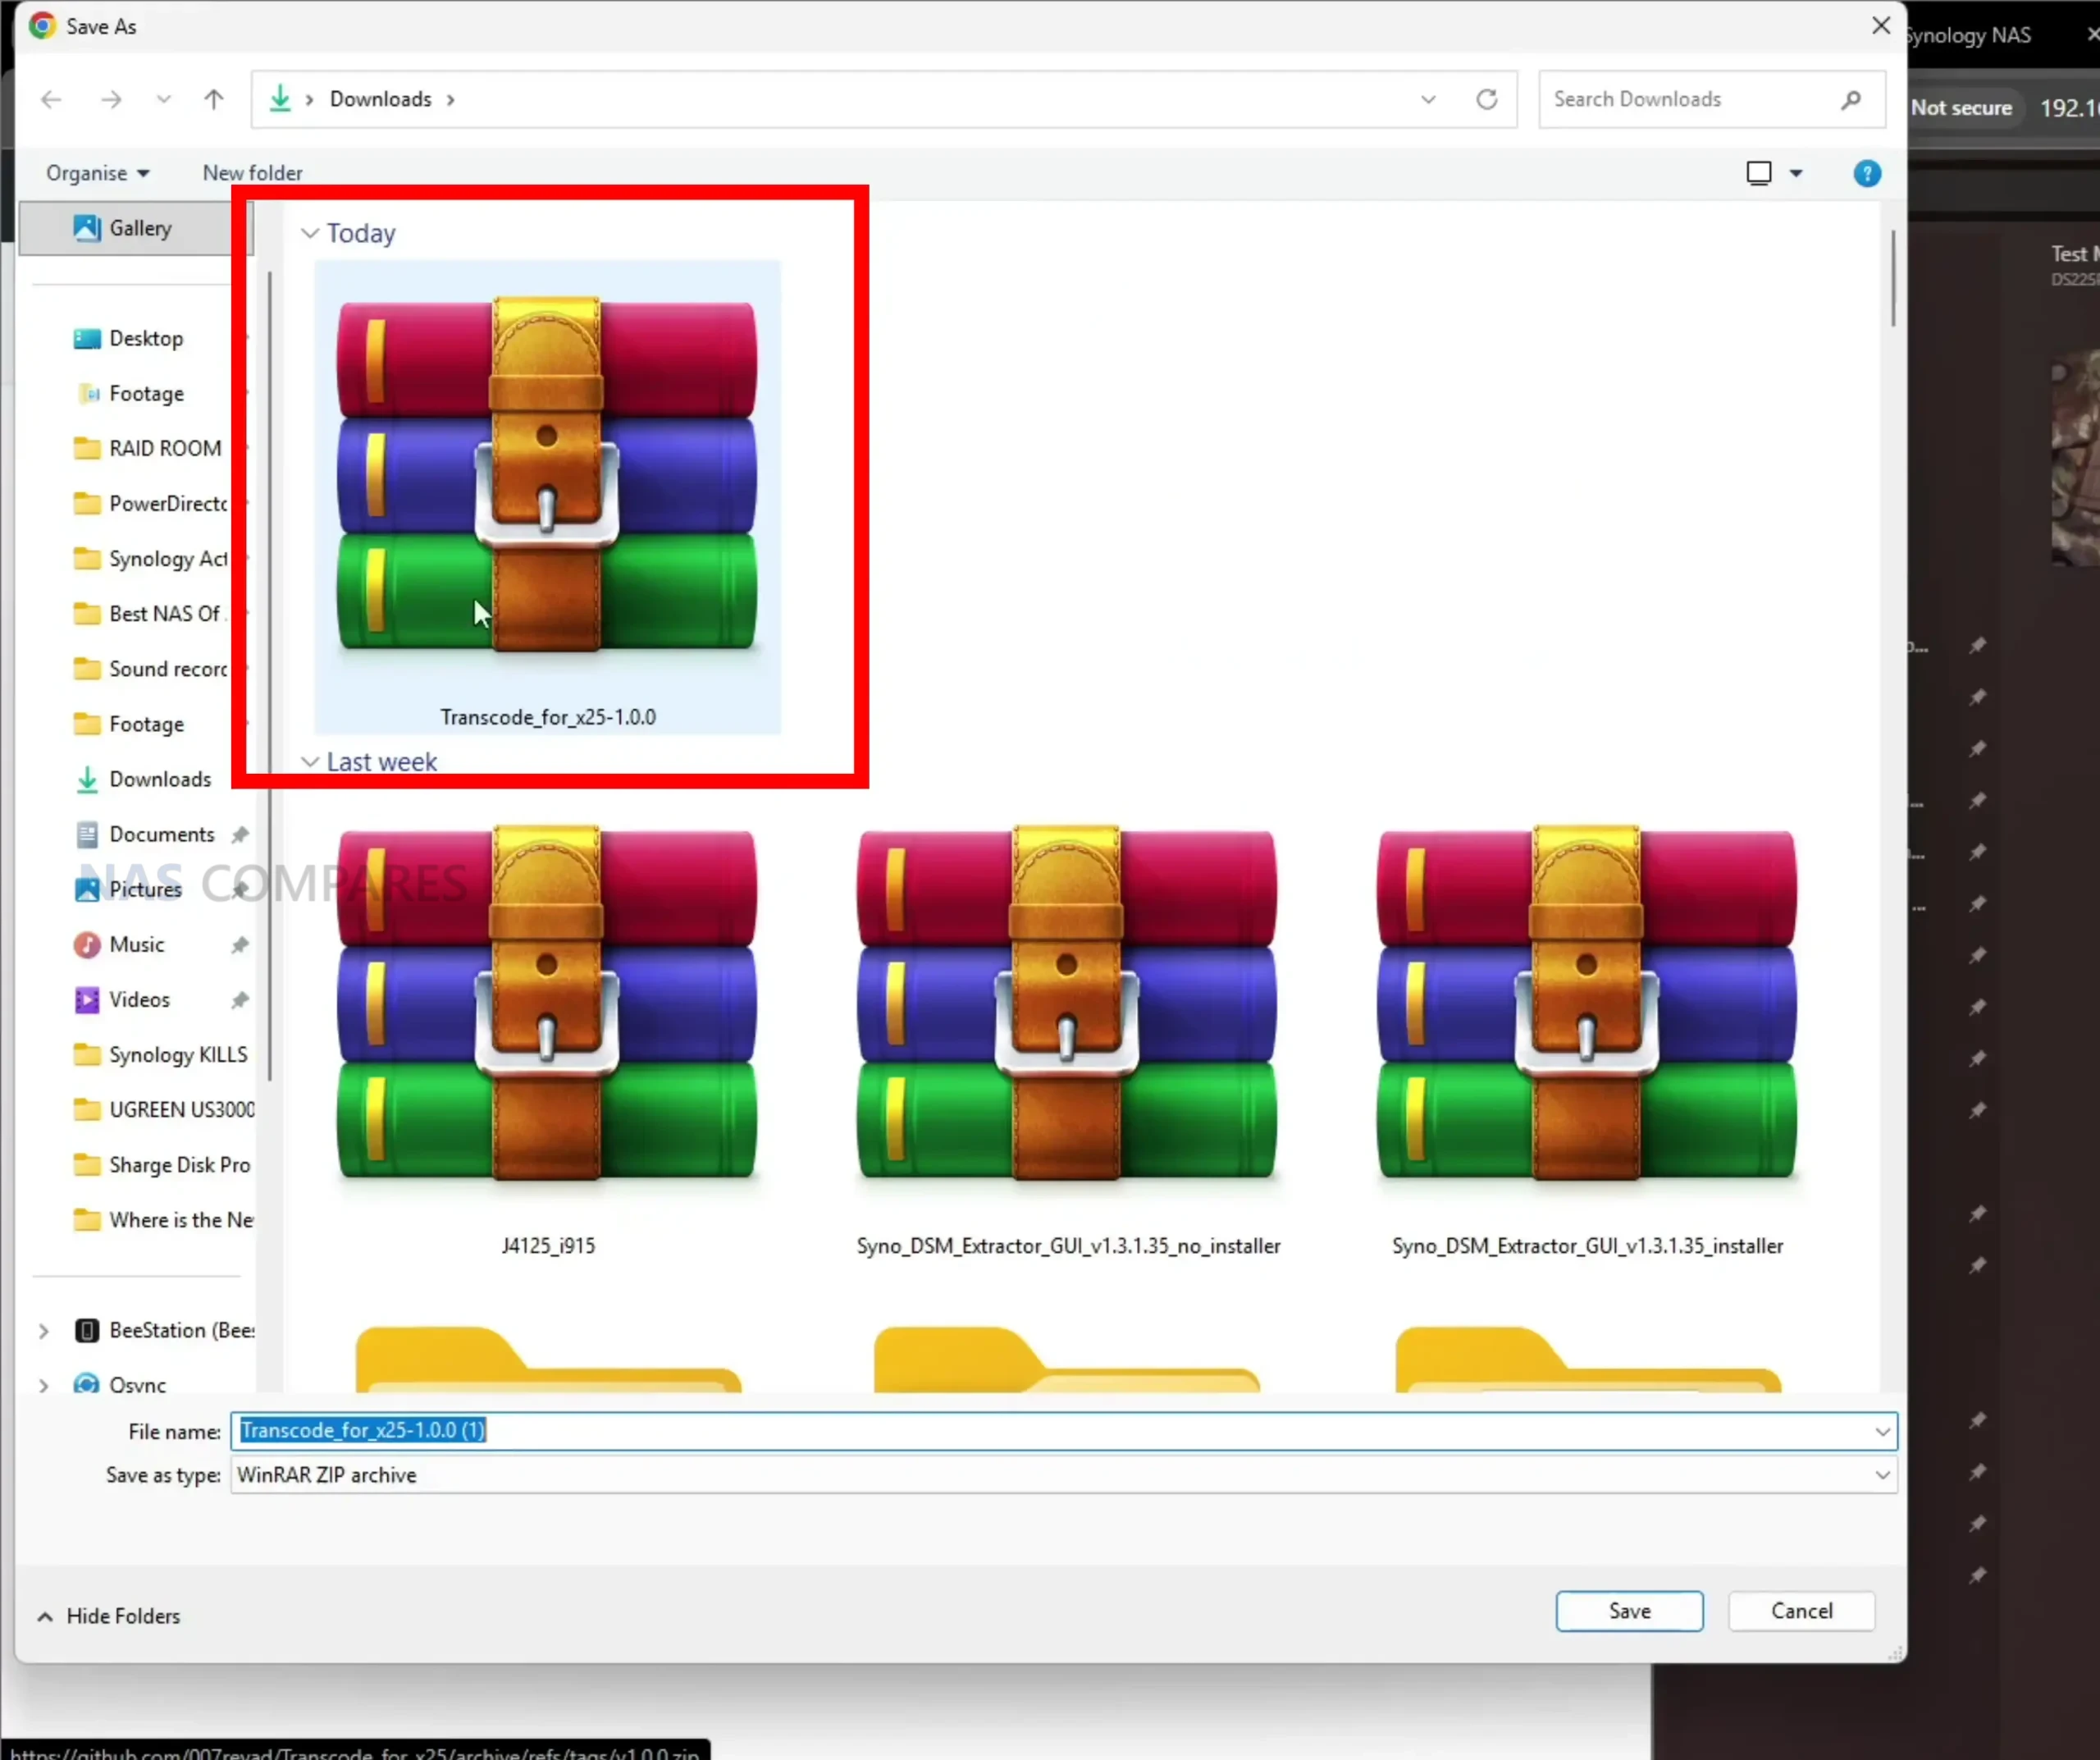This screenshot has width=2100, height=1760.
Task: Go back with the Back arrow
Action: pyautogui.click(x=51, y=99)
